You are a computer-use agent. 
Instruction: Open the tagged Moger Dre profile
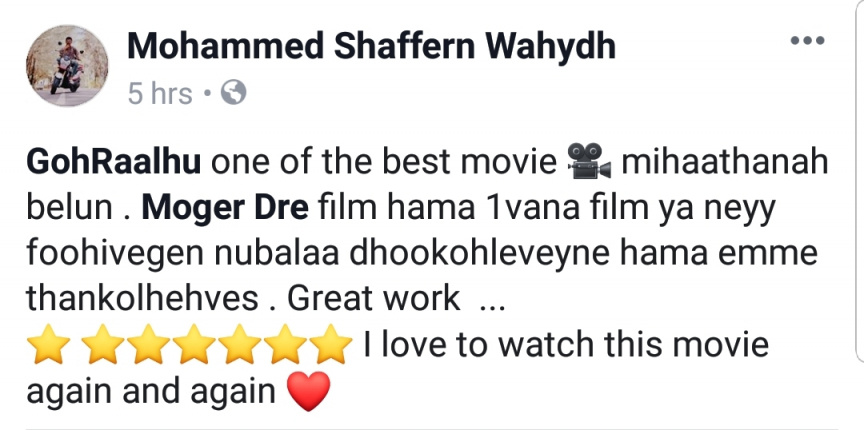point(225,208)
